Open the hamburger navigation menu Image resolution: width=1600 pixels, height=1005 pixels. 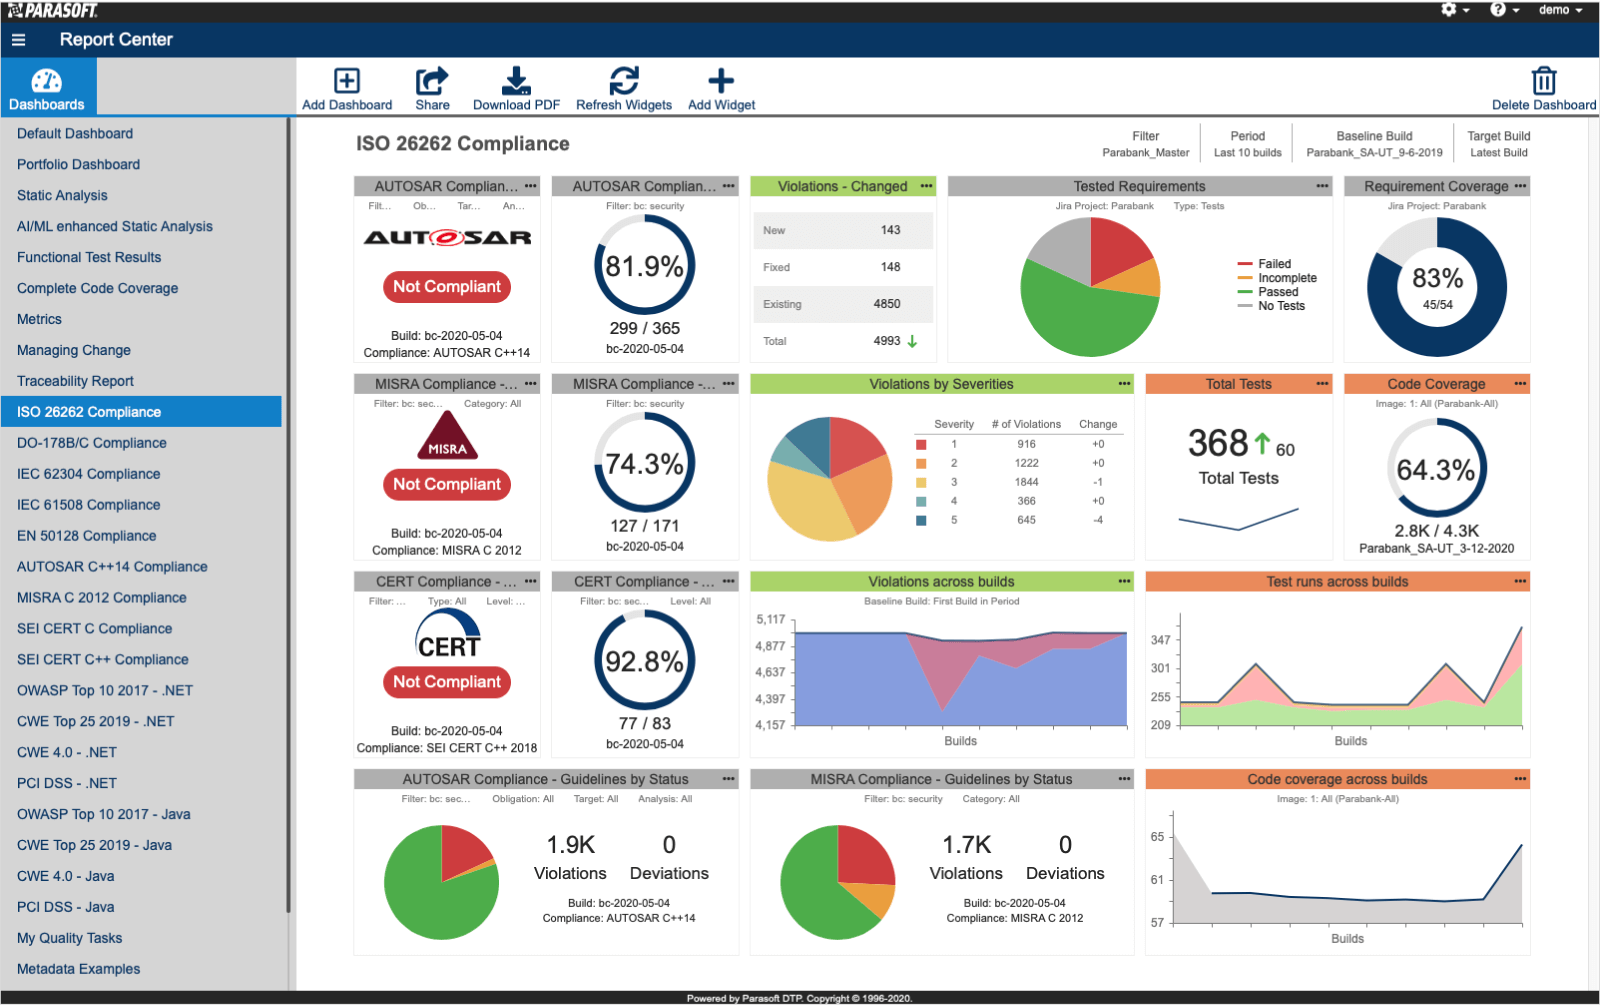tap(18, 40)
